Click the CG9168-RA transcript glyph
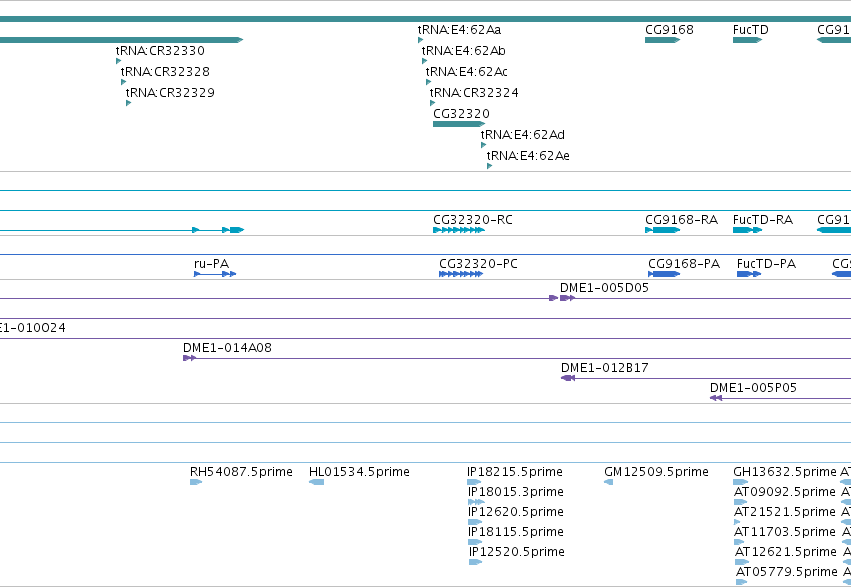This screenshot has height=587, width=851. coord(662,230)
